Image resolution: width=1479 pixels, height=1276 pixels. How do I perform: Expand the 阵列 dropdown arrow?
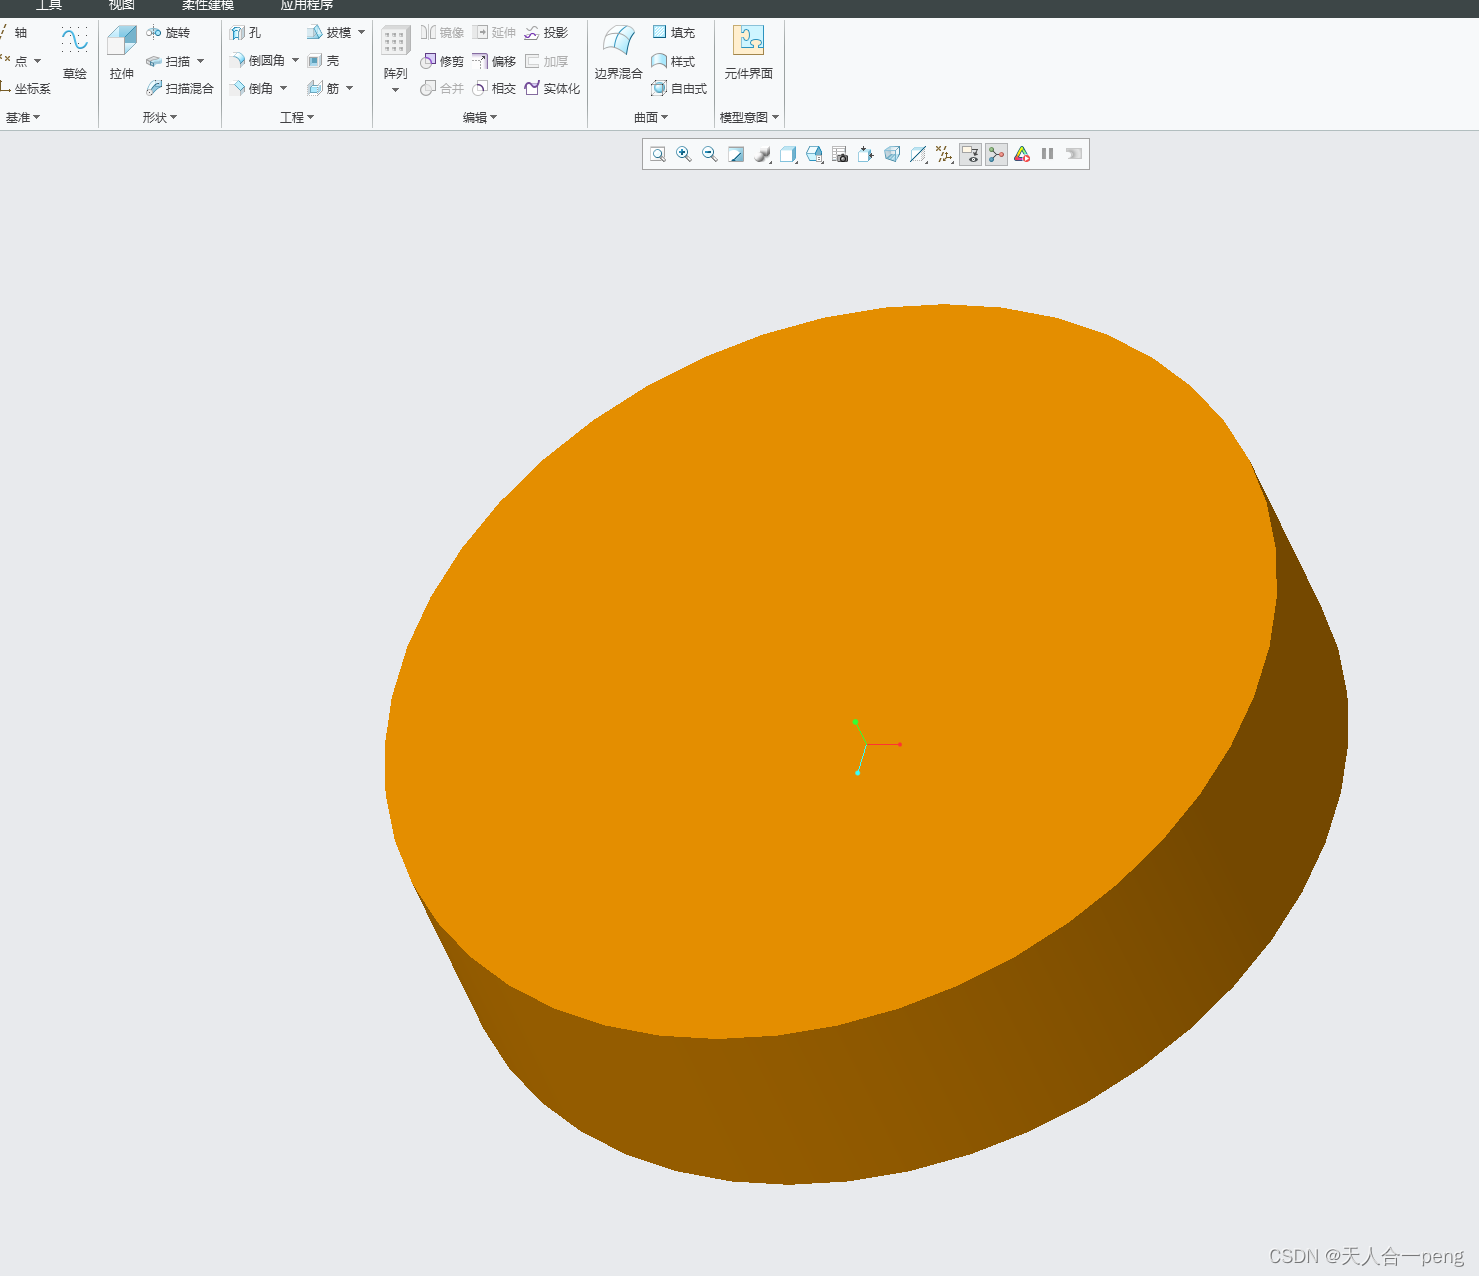click(396, 91)
